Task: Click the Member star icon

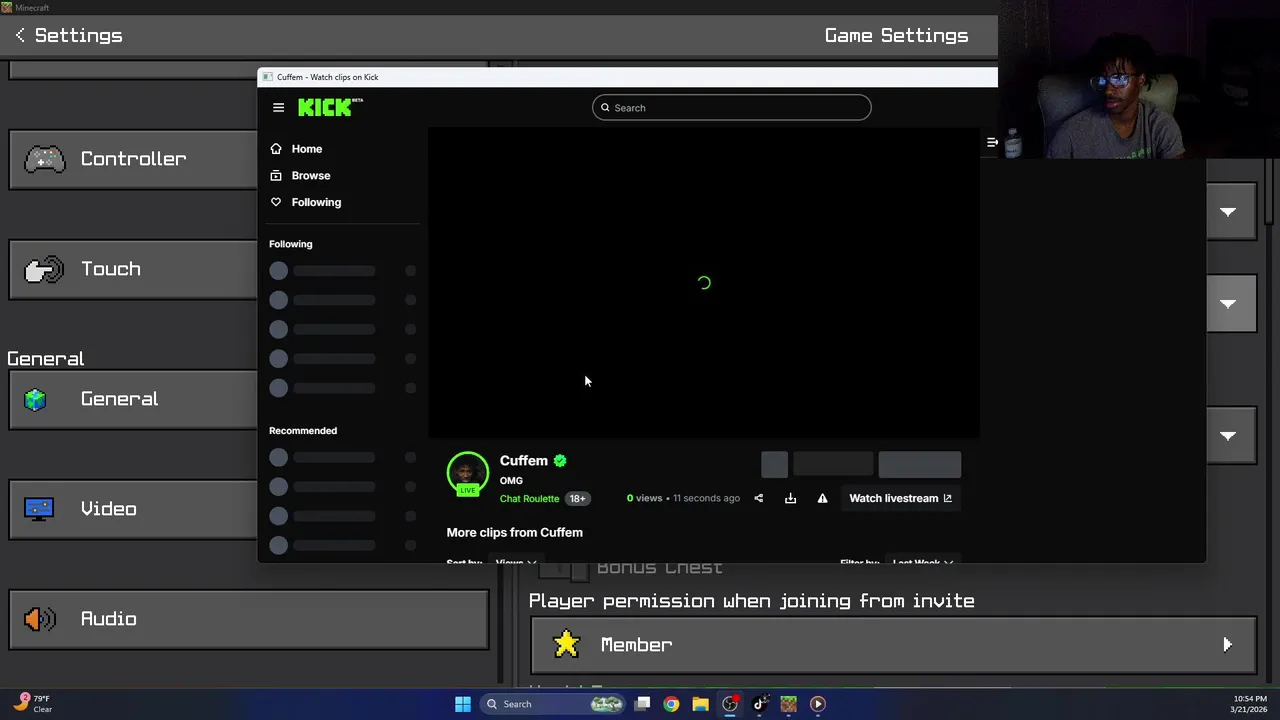Action: point(566,645)
